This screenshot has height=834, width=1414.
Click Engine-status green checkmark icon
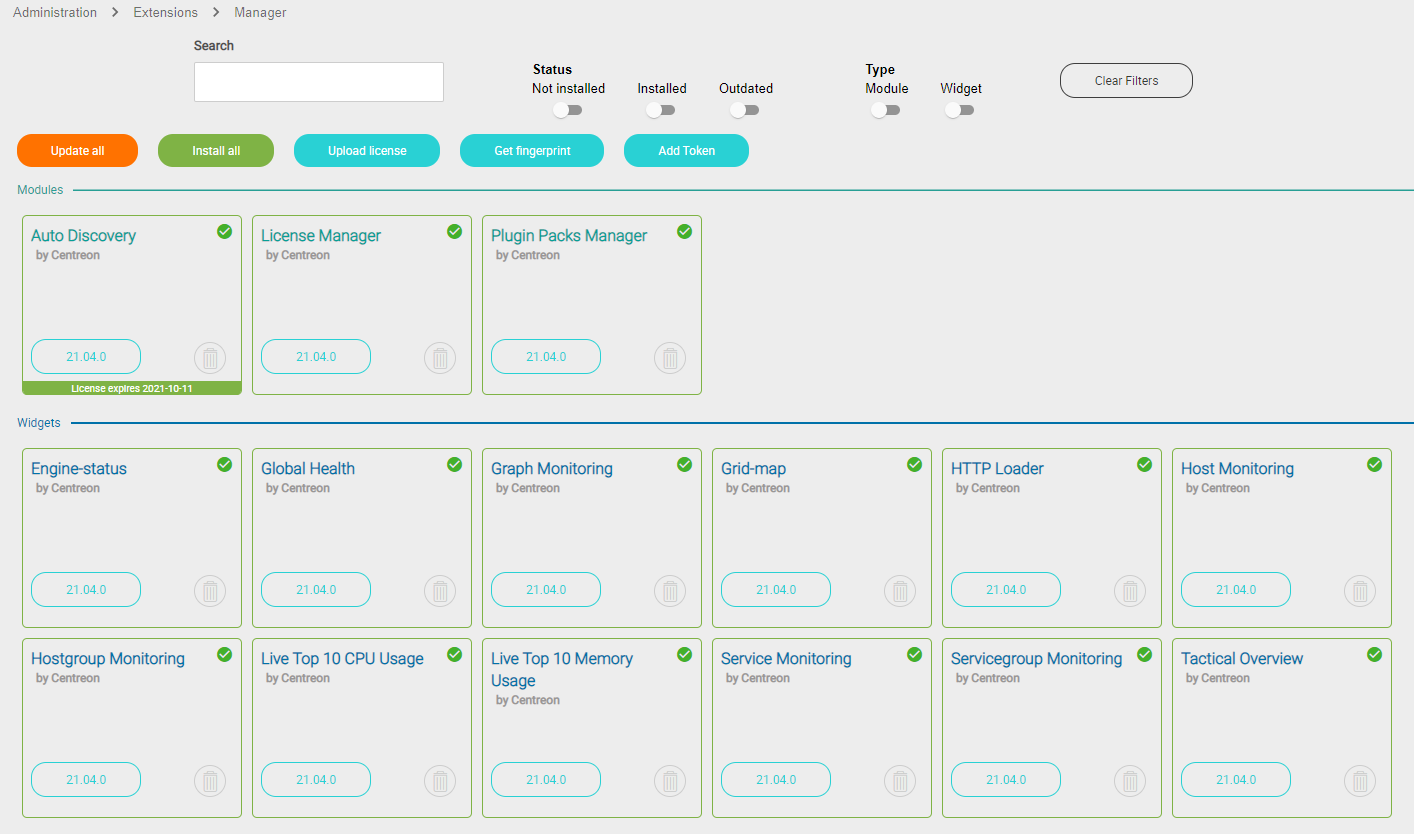point(224,464)
